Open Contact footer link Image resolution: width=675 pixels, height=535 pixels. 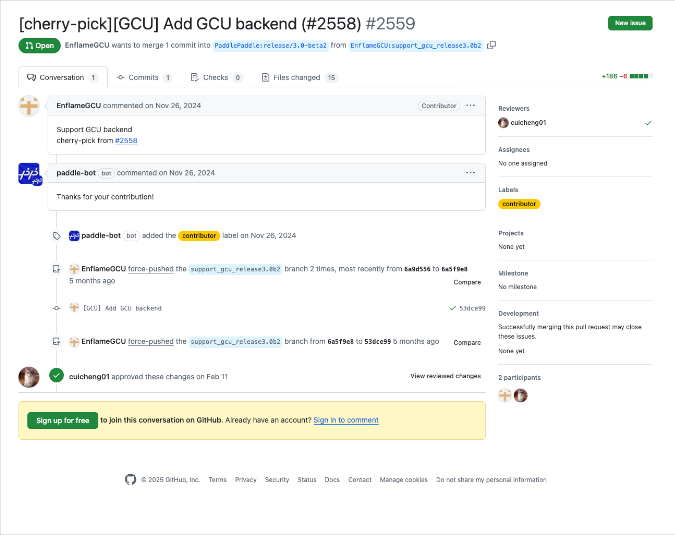coord(359,480)
